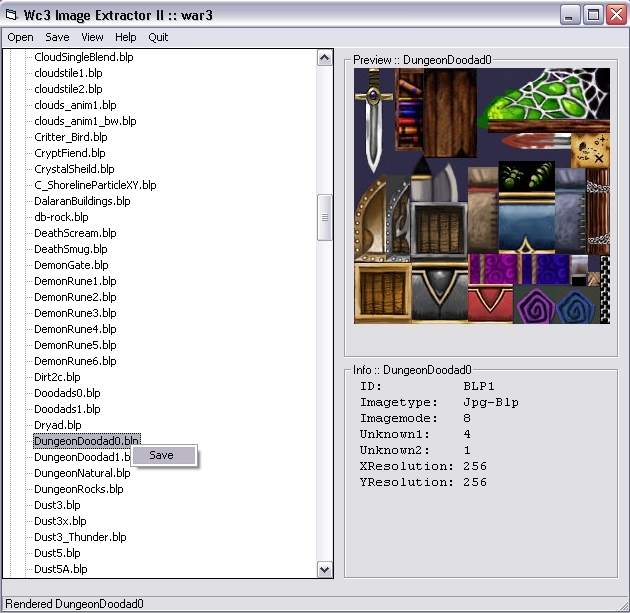Select CrystalSheild.blp
The image size is (630, 613).
coord(74,169)
